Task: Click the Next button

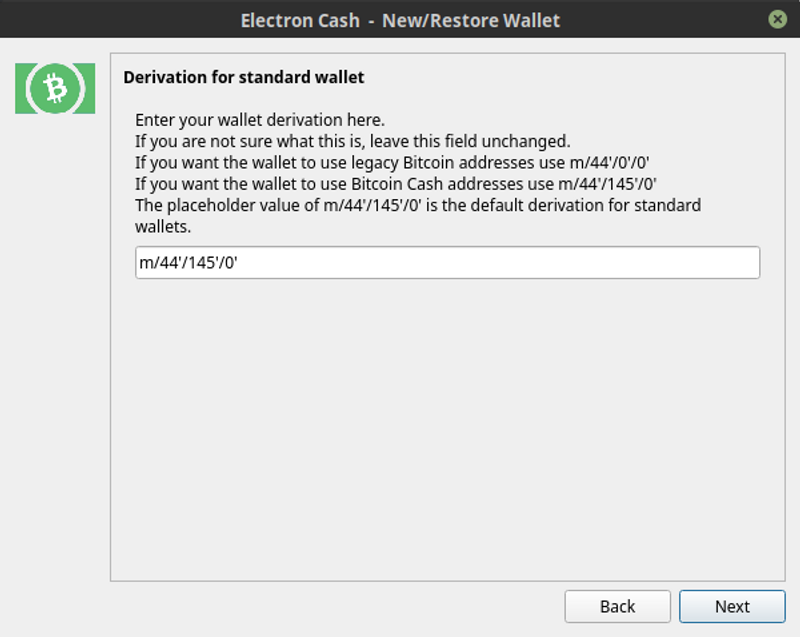Action: [x=732, y=606]
